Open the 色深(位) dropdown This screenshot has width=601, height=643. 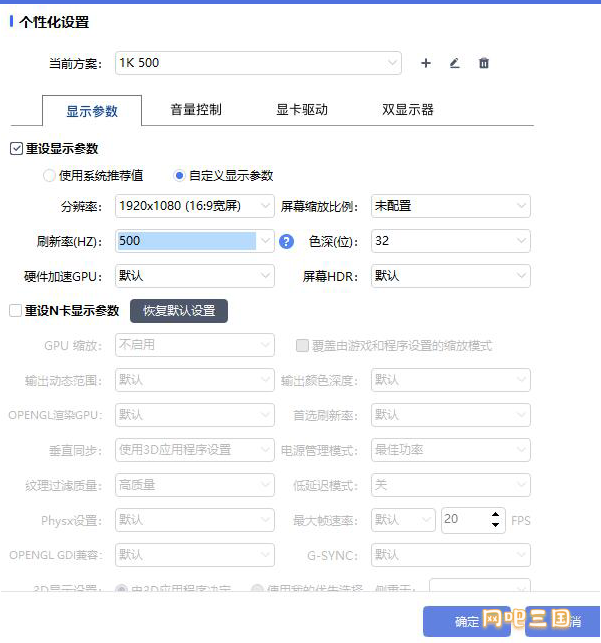click(x=451, y=241)
